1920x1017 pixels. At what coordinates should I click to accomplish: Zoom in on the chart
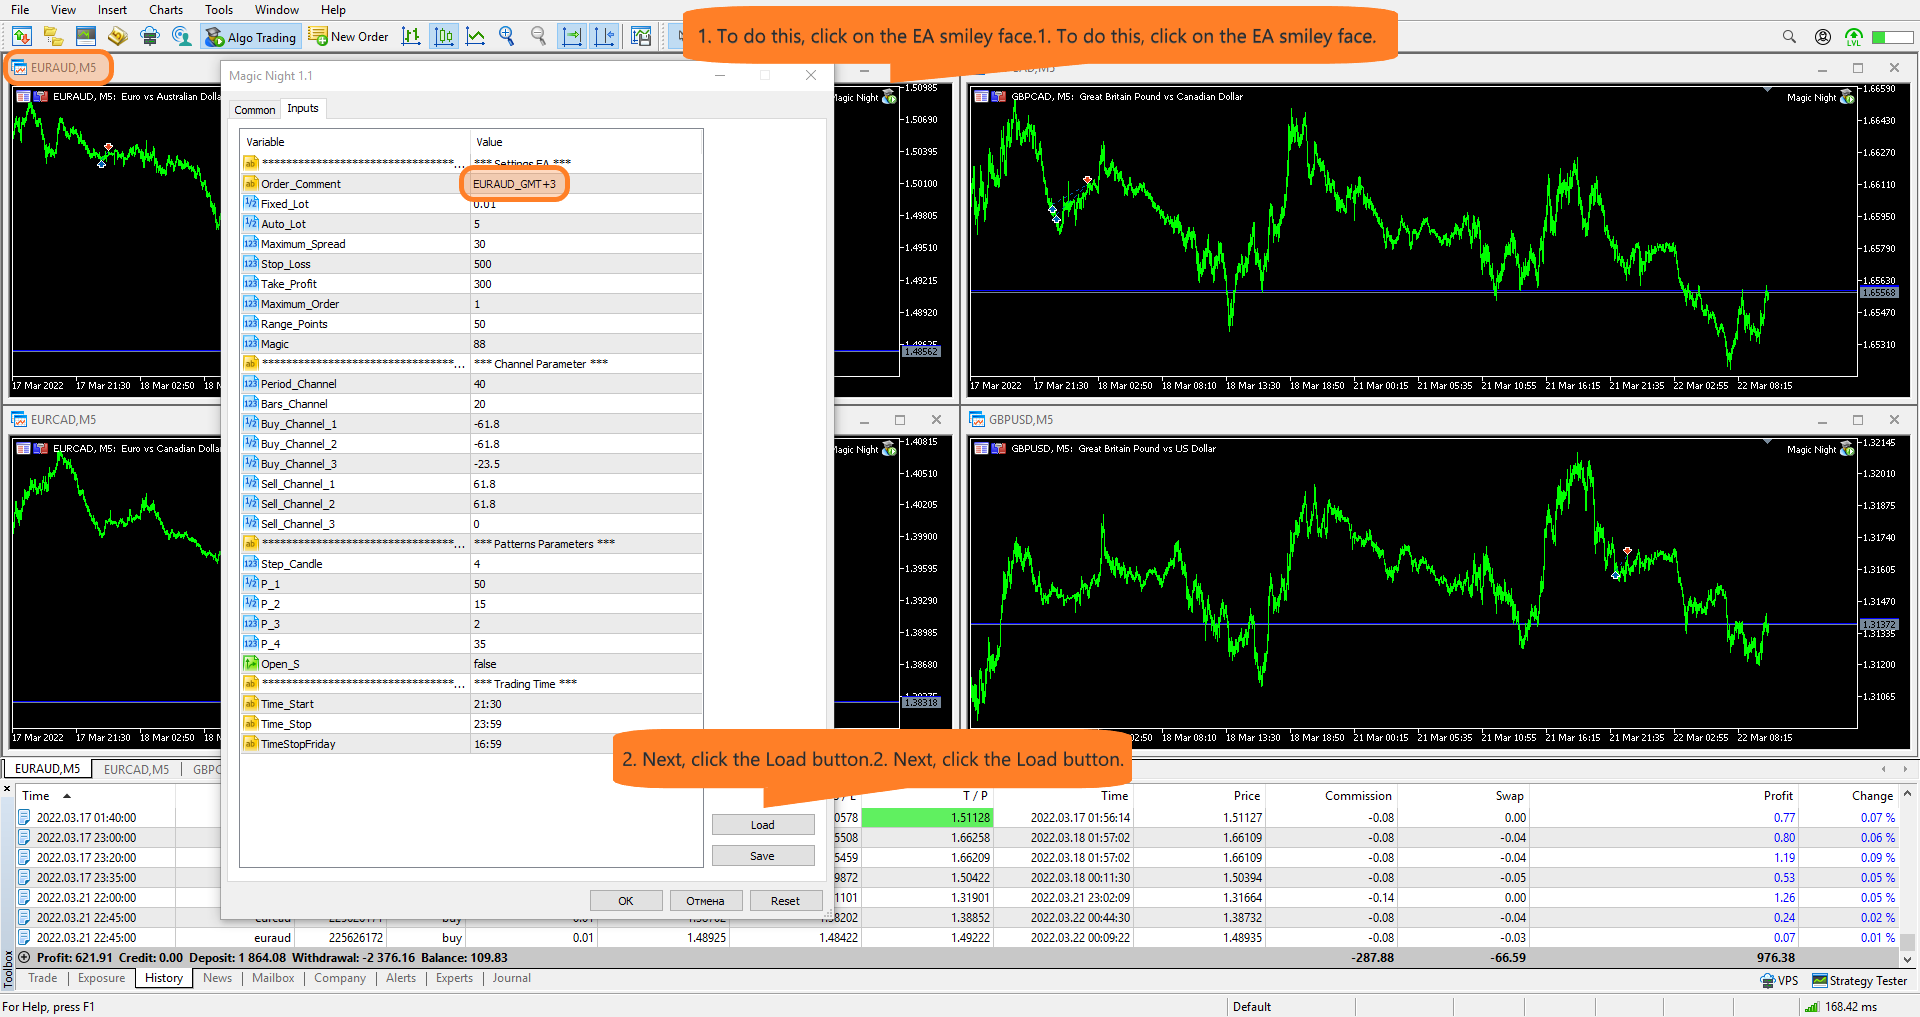pyautogui.click(x=507, y=37)
